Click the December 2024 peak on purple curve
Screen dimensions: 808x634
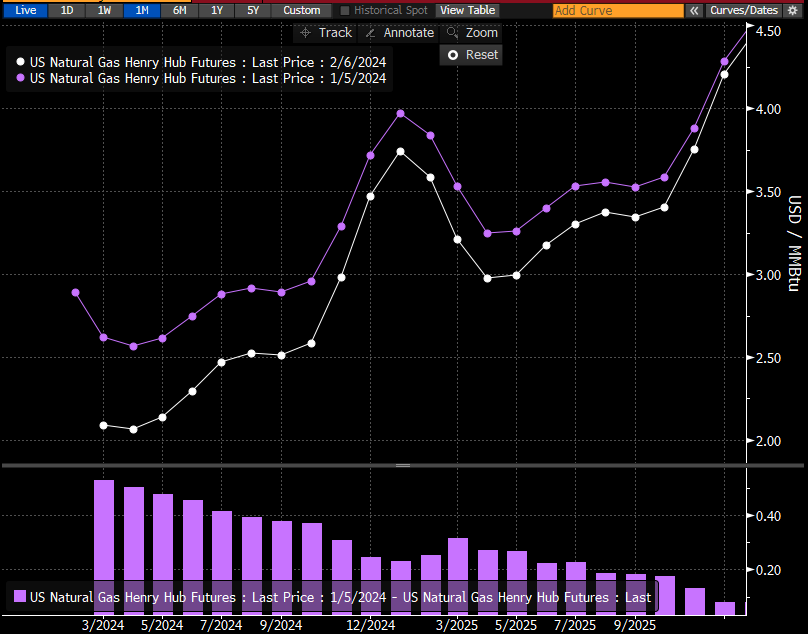(400, 114)
